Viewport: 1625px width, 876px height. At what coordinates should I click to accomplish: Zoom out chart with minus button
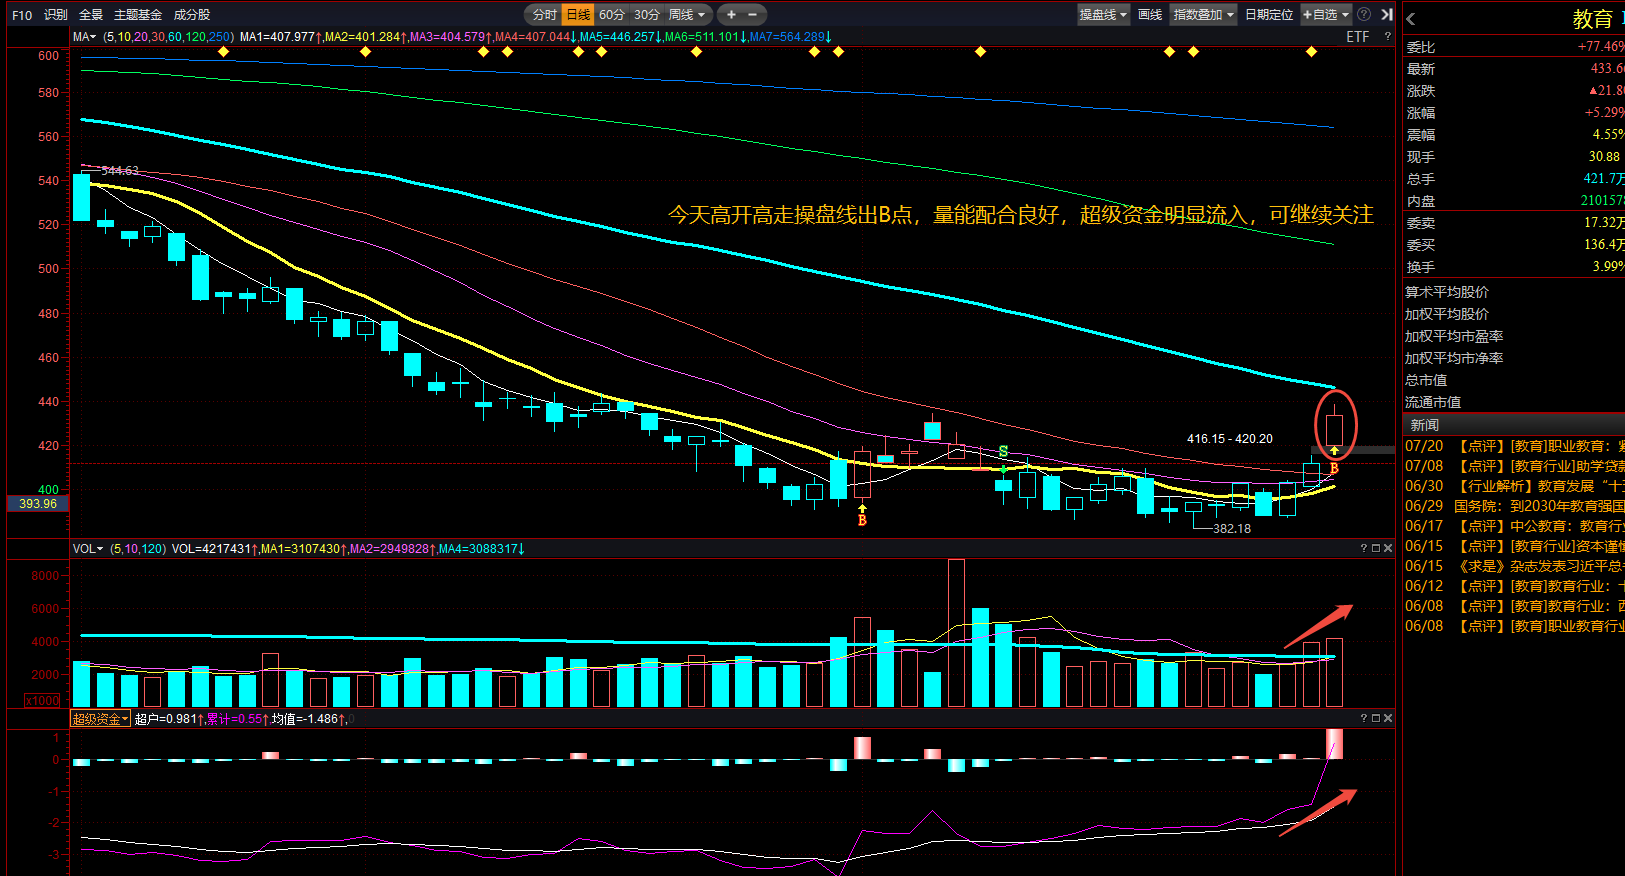[753, 14]
